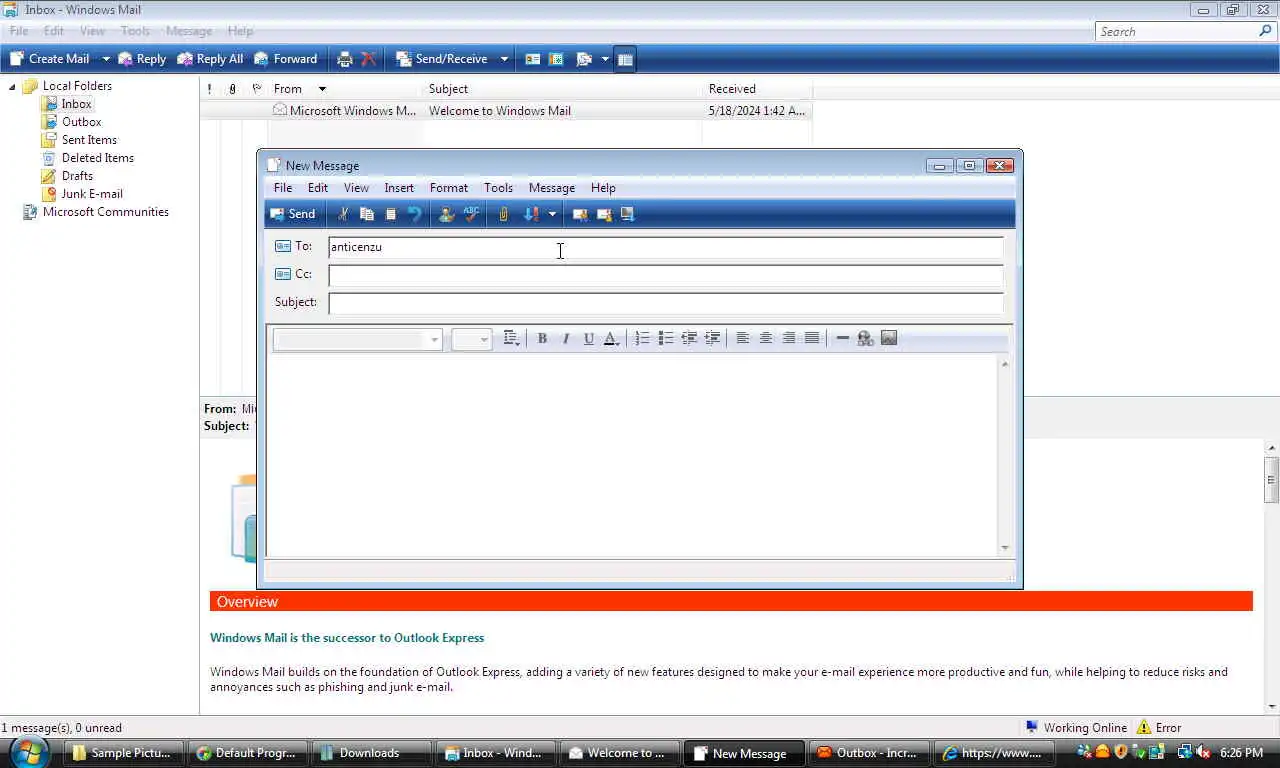The height and width of the screenshot is (768, 1280).
Task: Select the Drafts folder
Action: (x=77, y=176)
